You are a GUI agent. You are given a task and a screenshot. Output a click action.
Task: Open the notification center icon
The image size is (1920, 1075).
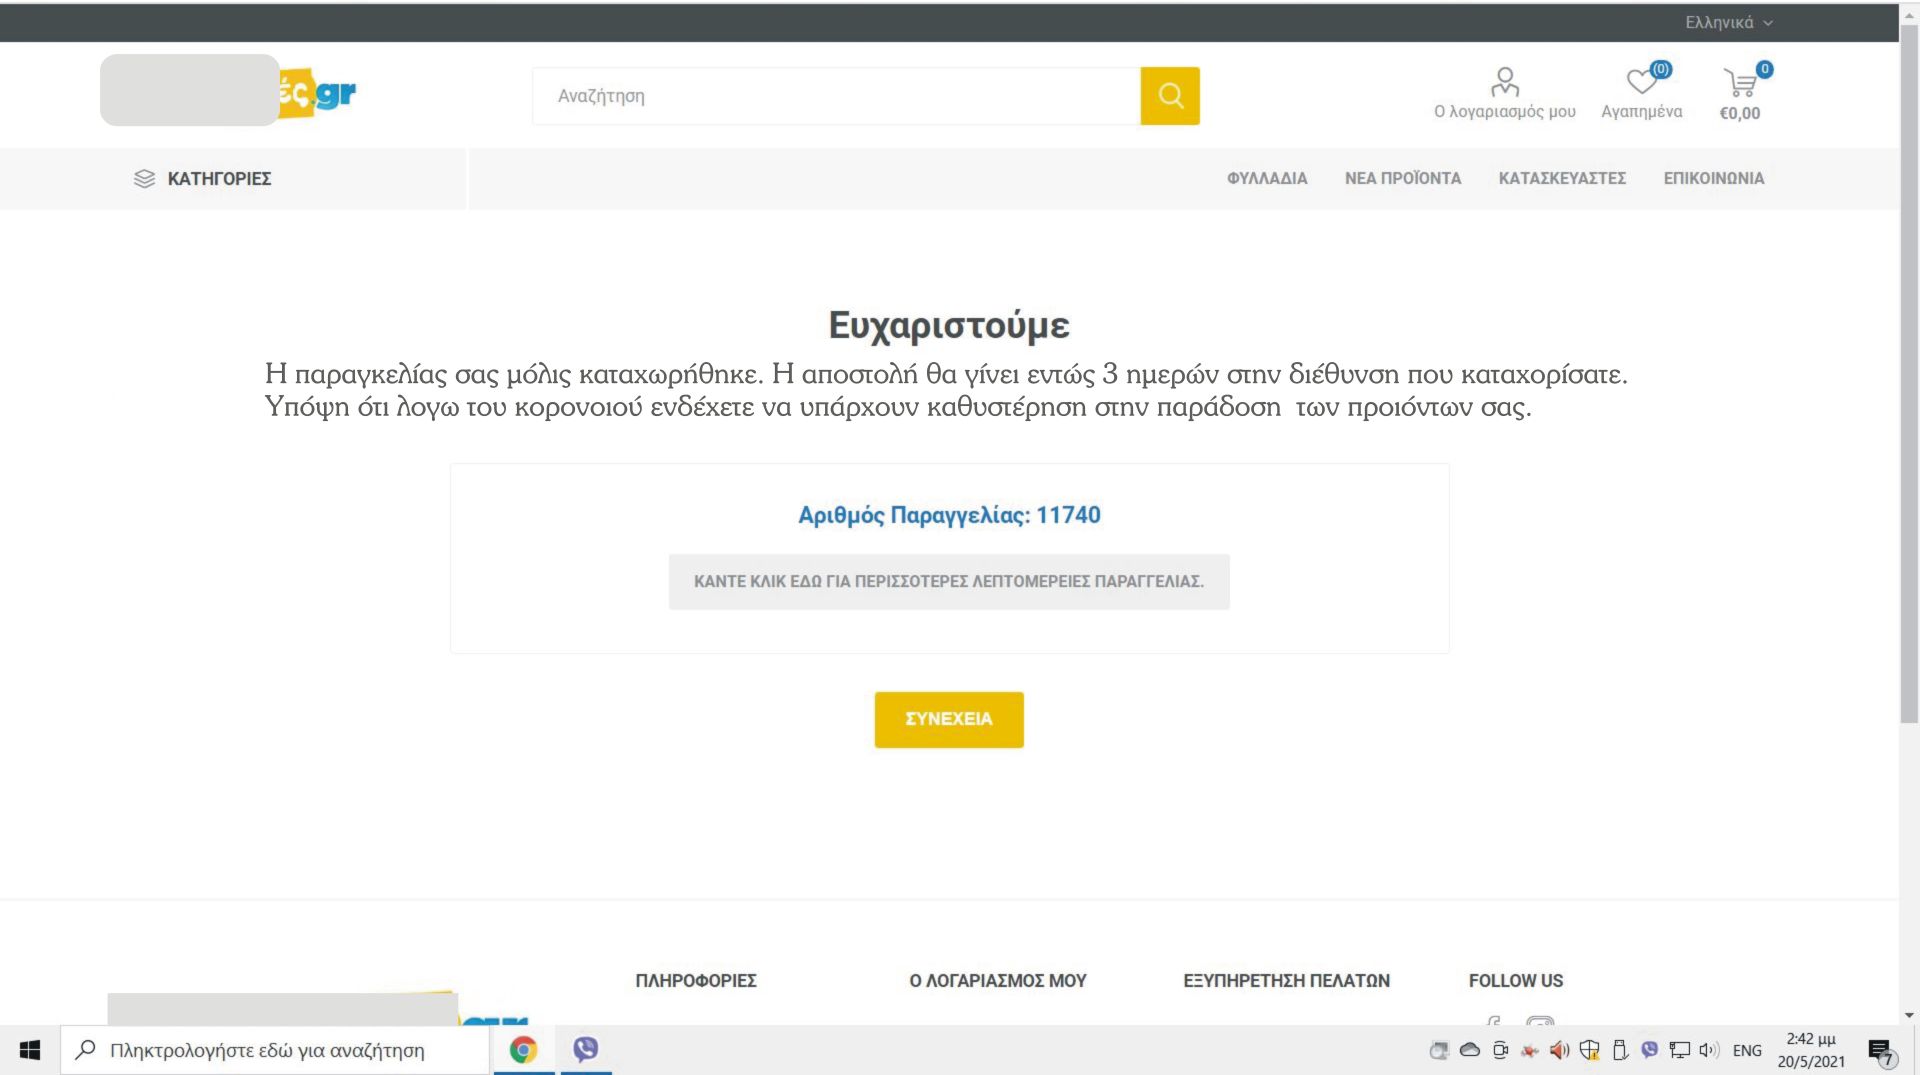[1880, 1051]
